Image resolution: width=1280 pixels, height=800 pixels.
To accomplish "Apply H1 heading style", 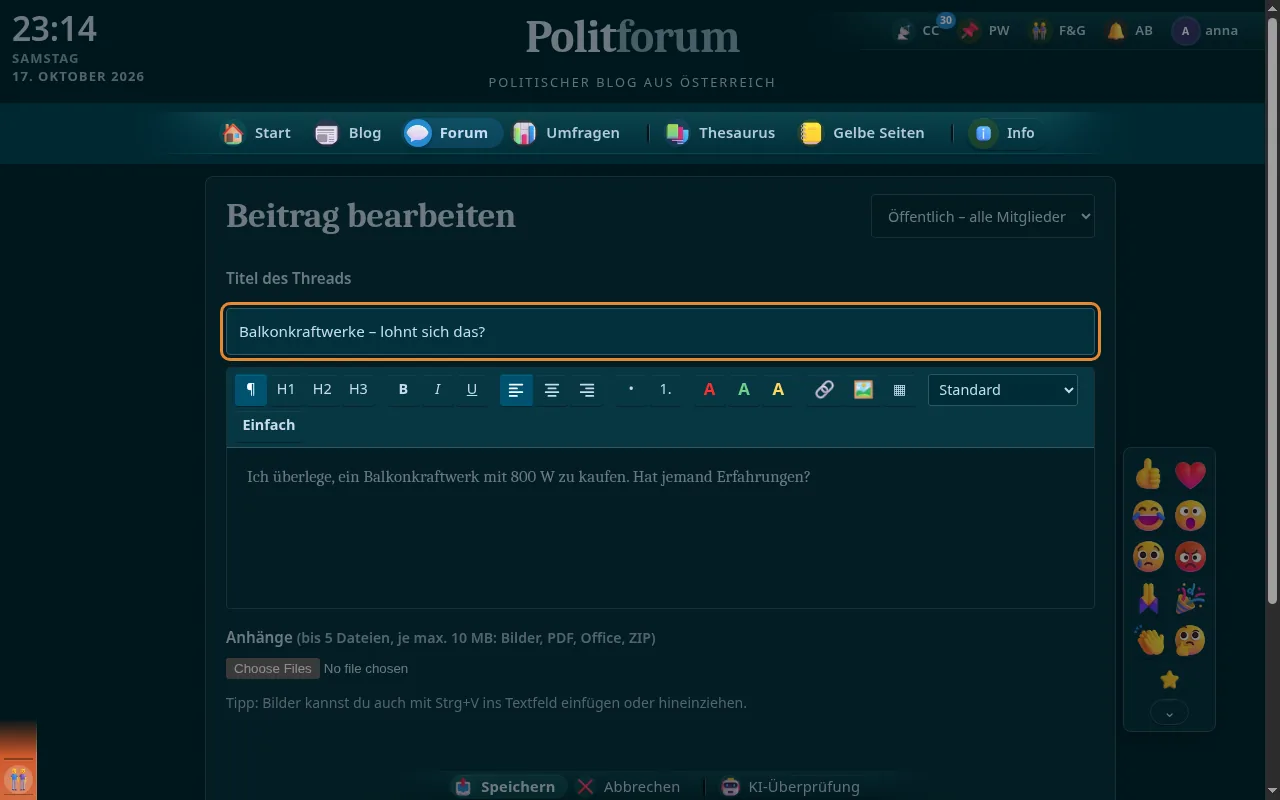I will [286, 390].
